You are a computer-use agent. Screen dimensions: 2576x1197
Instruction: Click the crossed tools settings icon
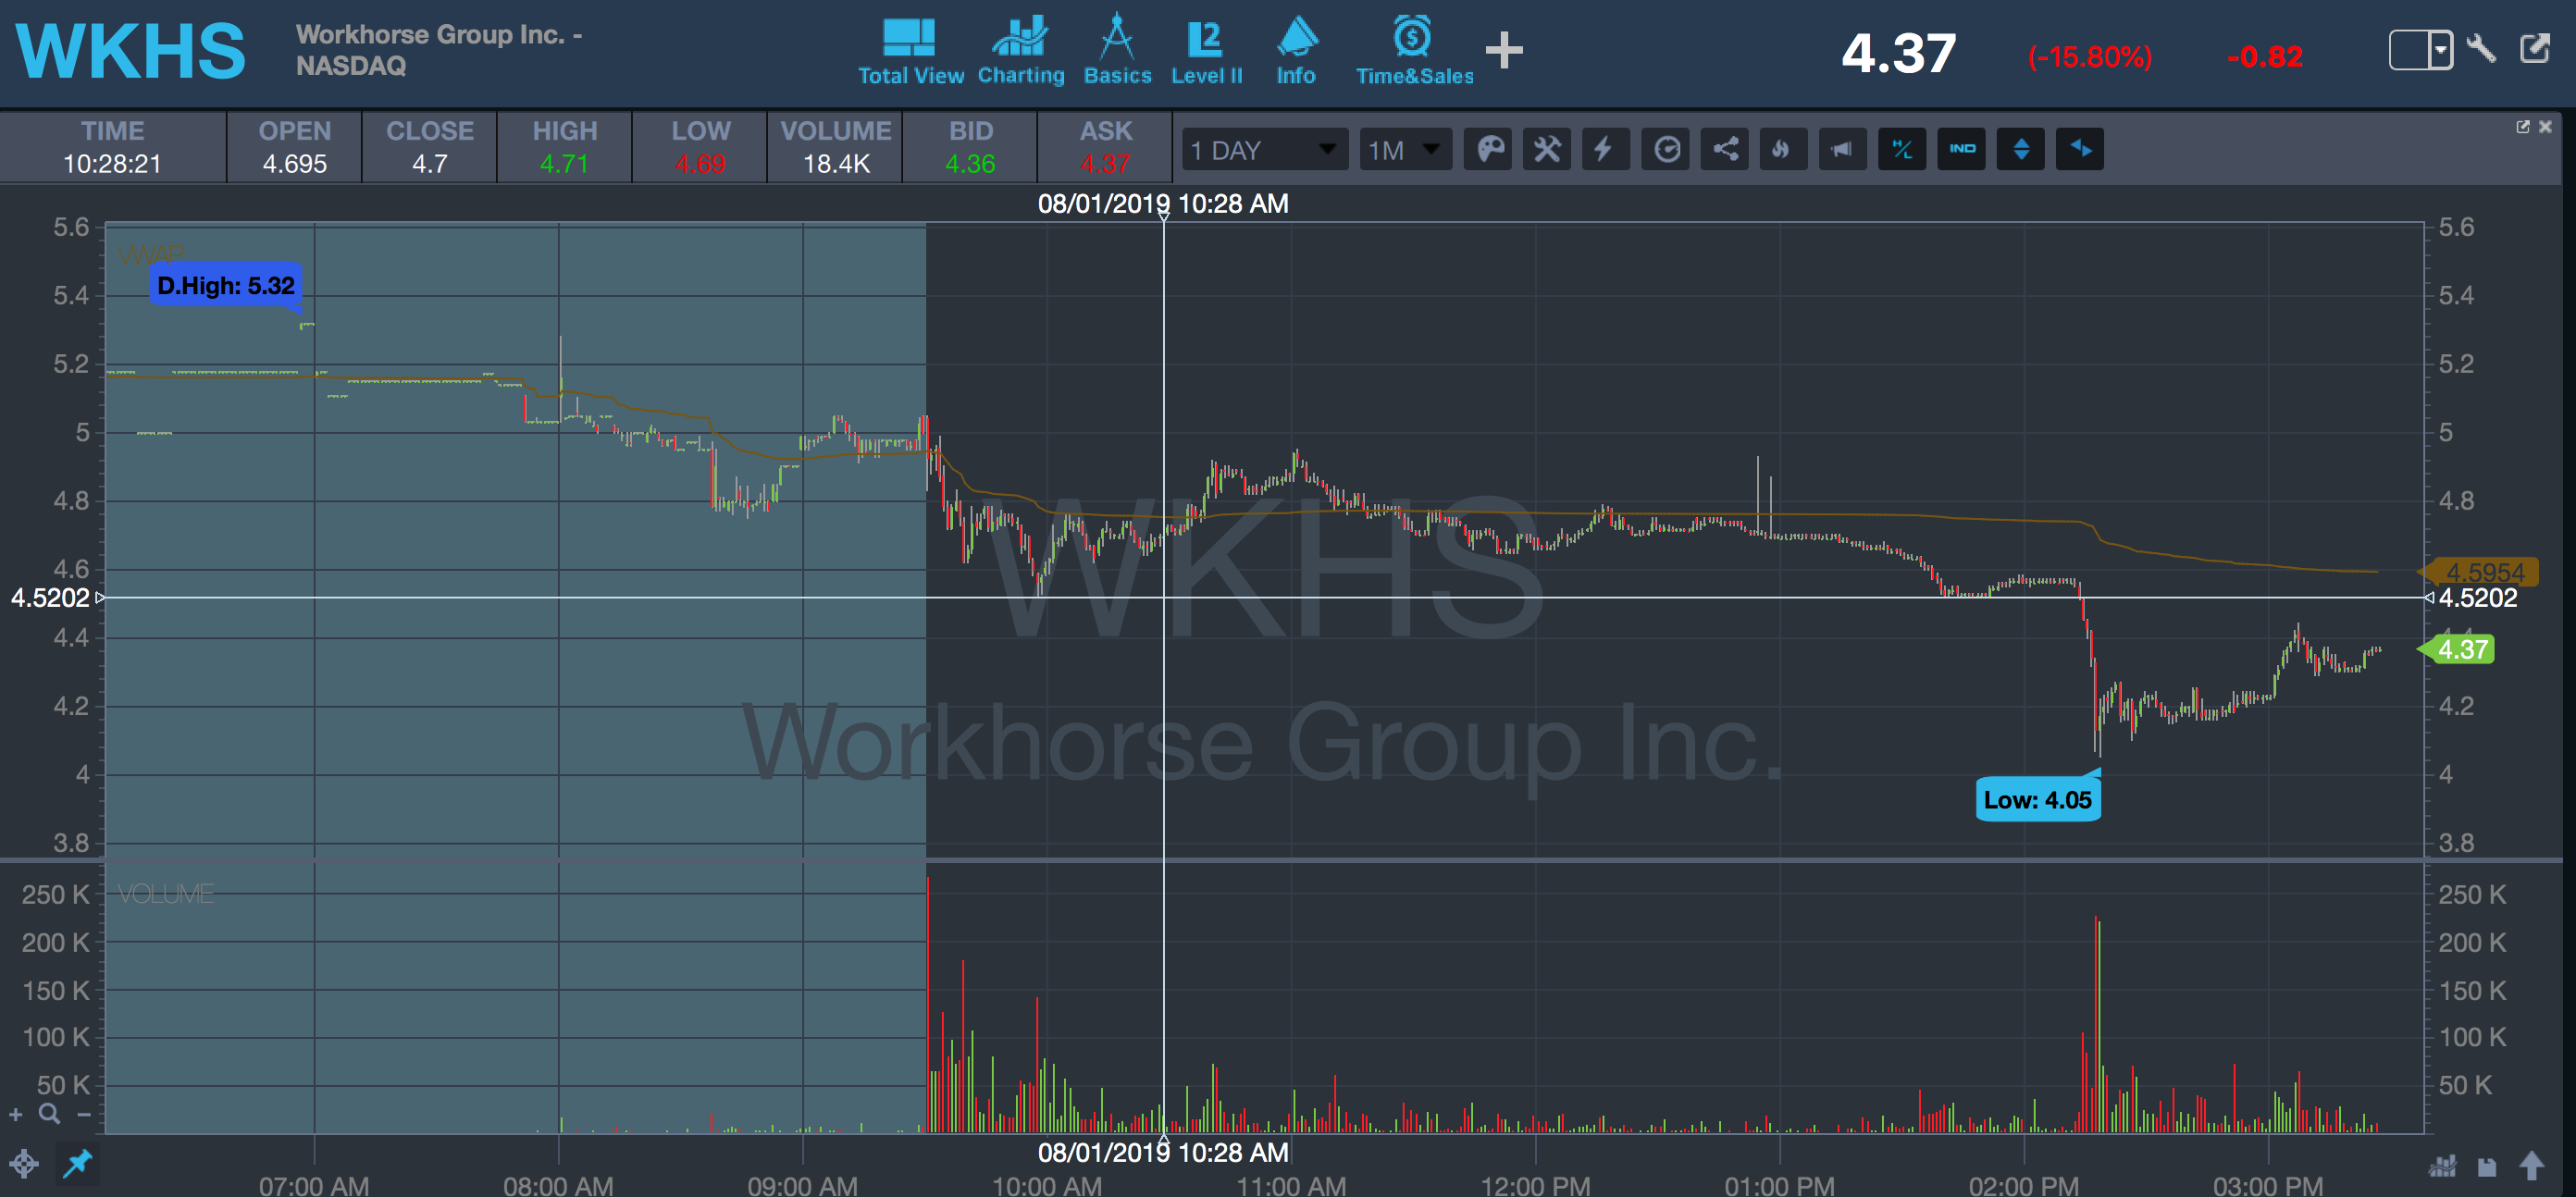tap(1547, 150)
